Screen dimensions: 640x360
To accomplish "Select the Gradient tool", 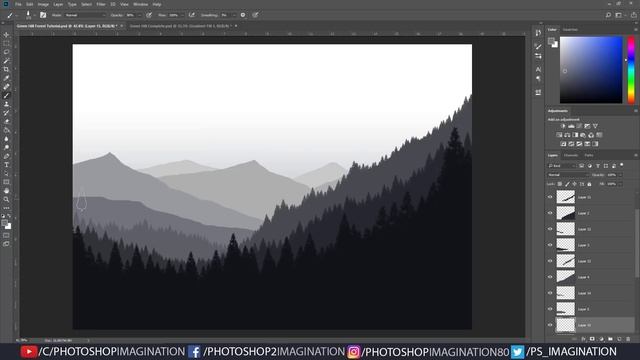I will tap(6, 130).
